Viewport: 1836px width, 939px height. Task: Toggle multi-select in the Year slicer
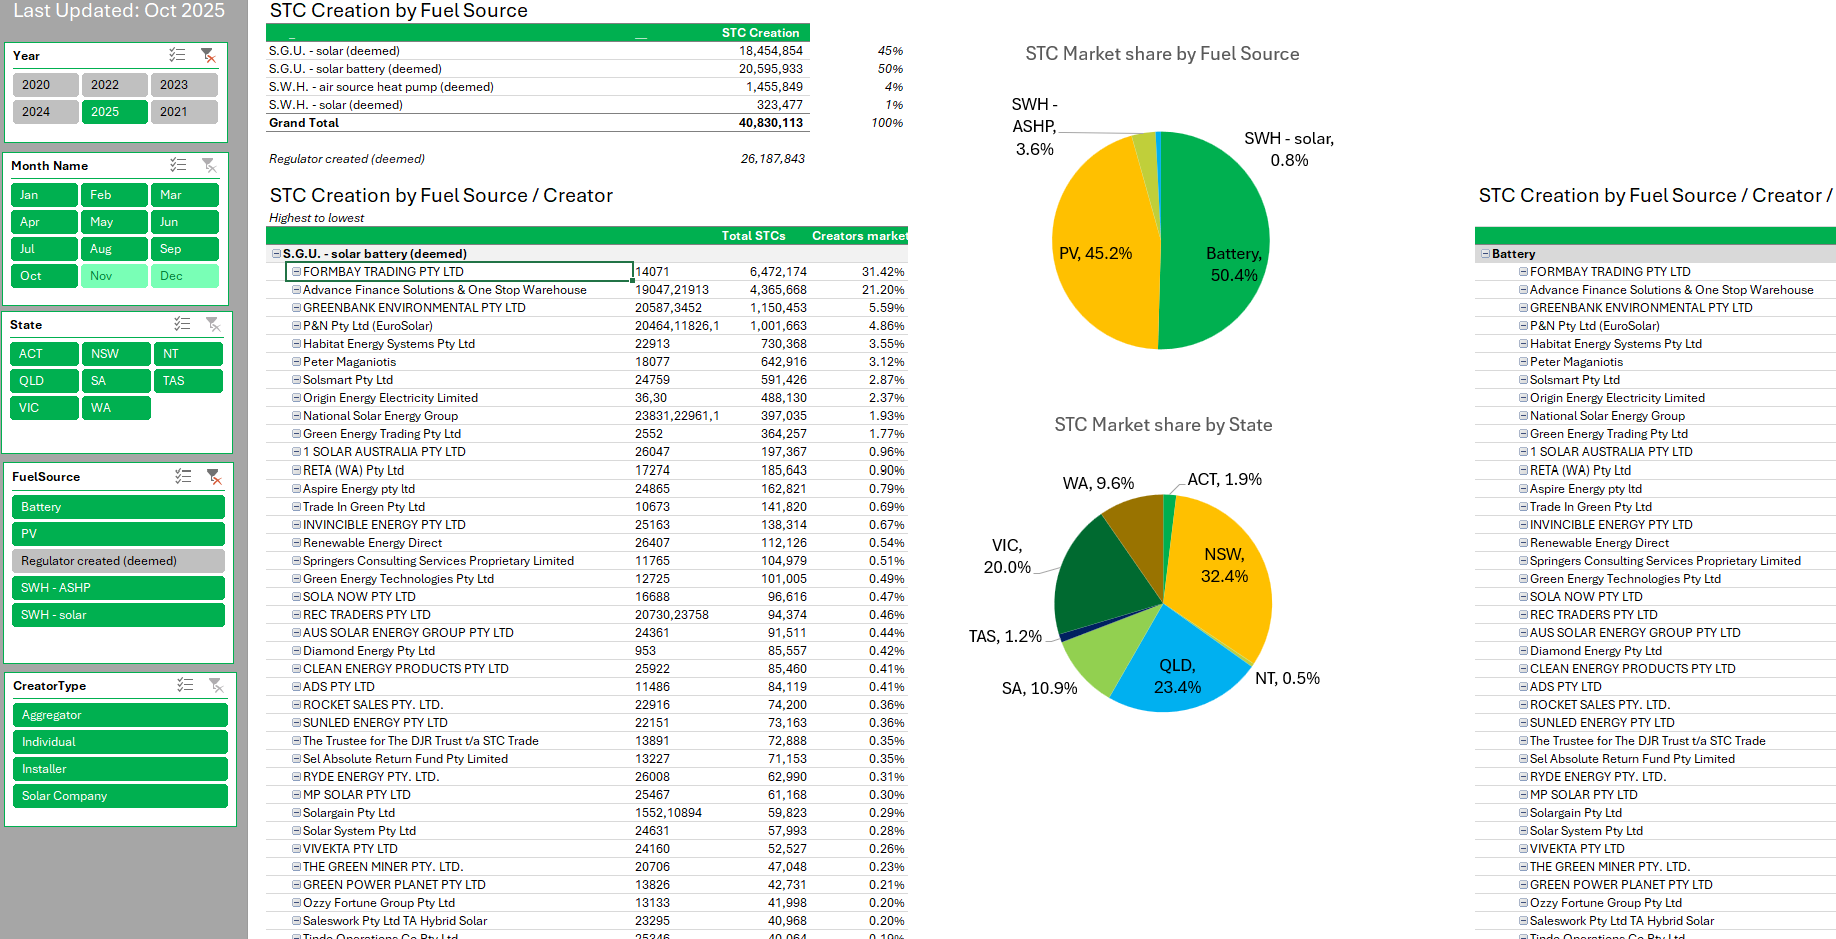(x=177, y=55)
